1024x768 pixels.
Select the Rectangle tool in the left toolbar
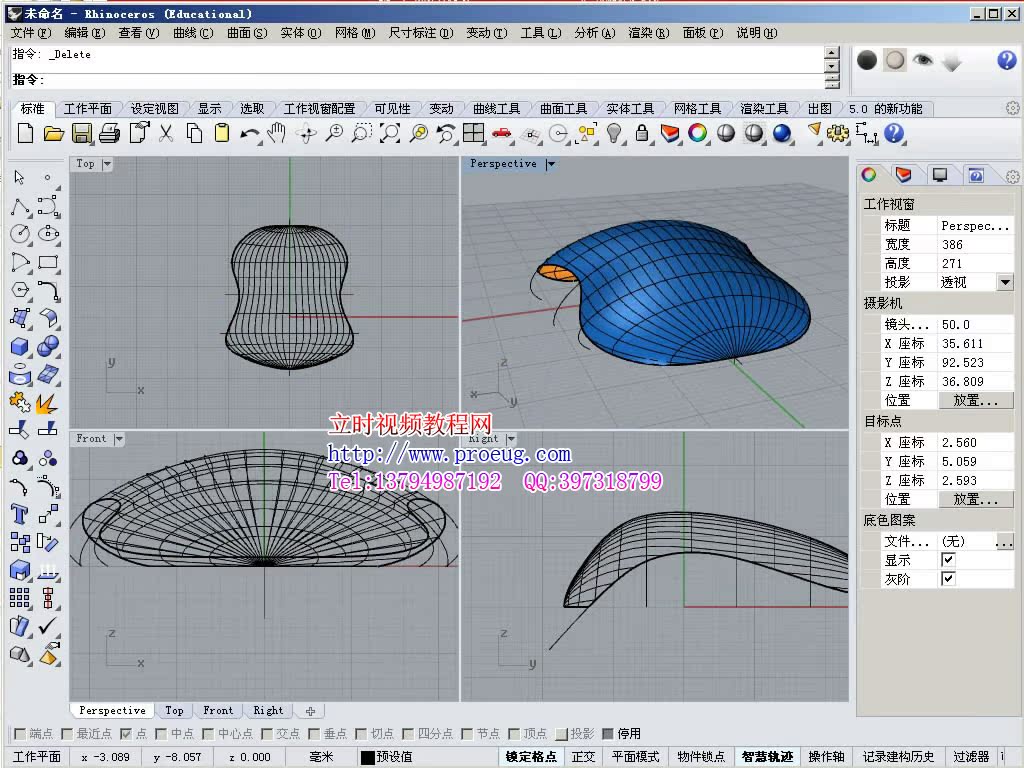coord(48,263)
